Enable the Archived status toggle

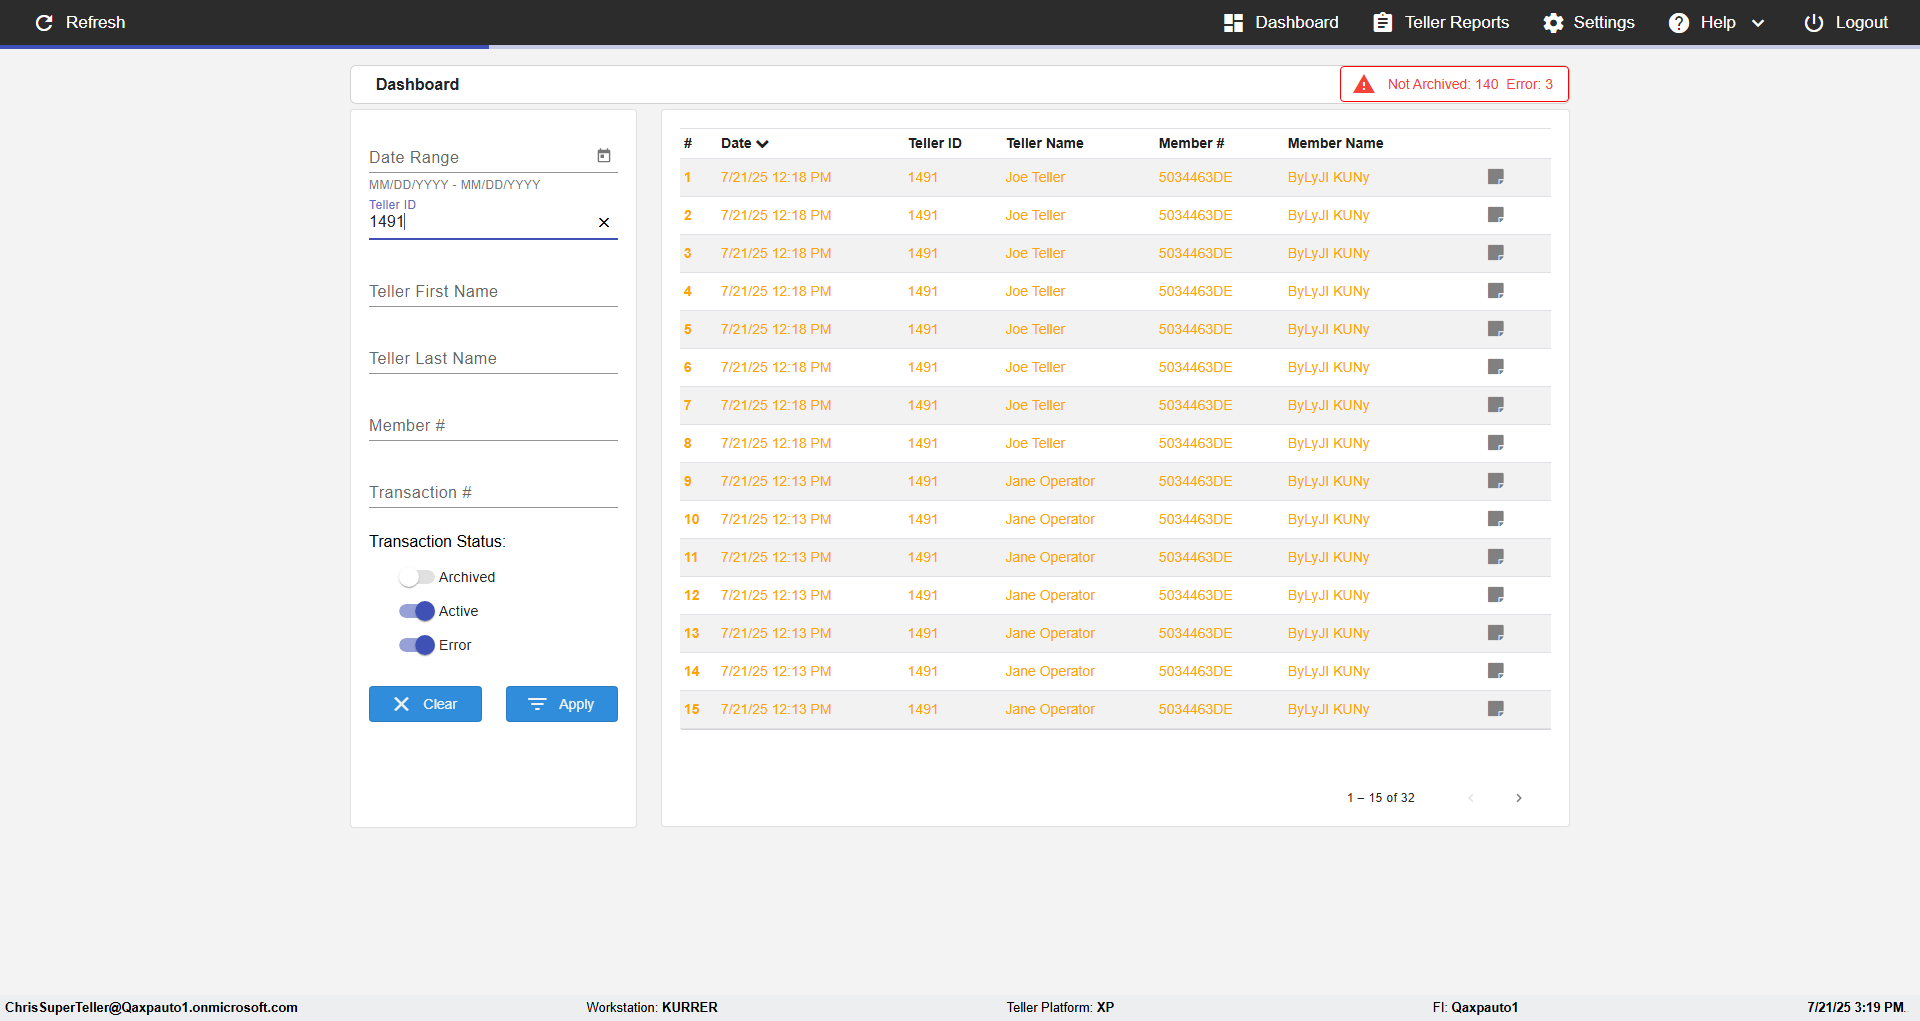416,577
